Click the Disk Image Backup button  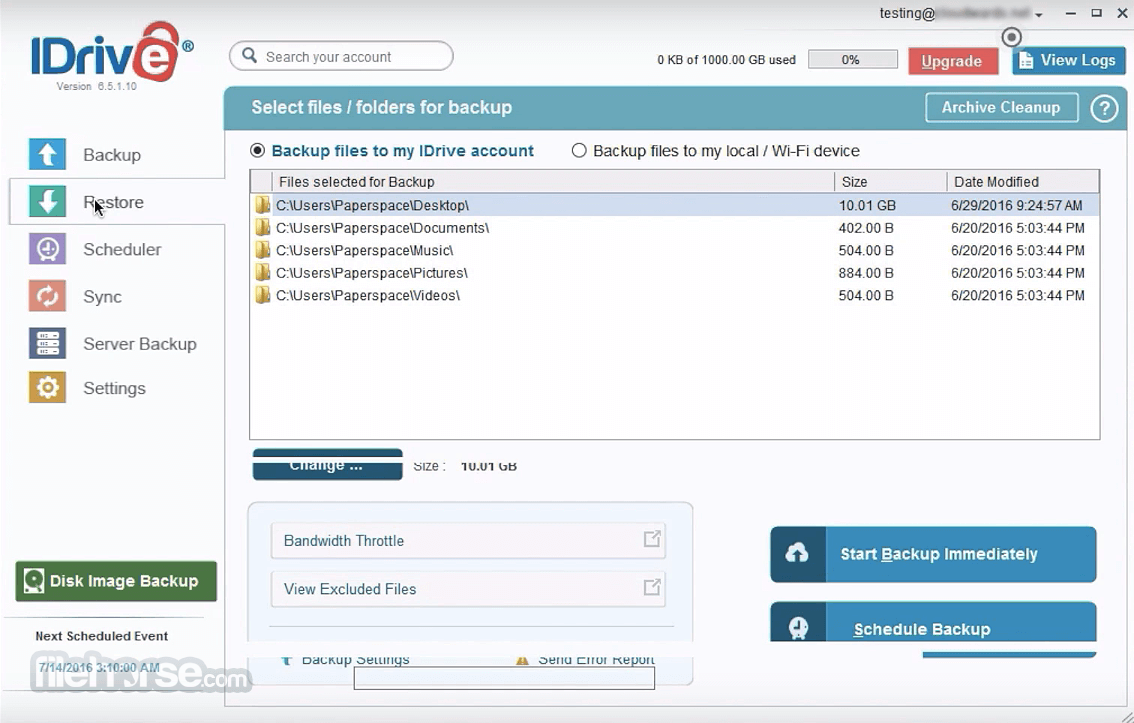click(x=116, y=581)
